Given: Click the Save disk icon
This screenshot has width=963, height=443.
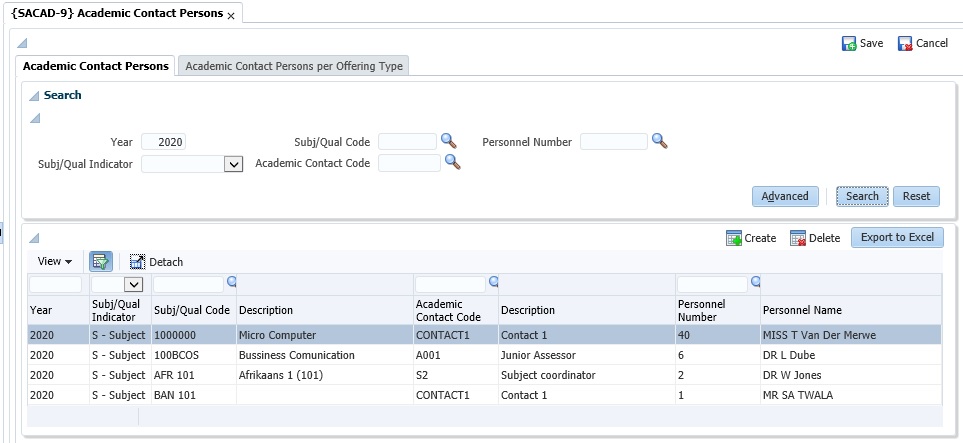Looking at the screenshot, I should click(849, 44).
